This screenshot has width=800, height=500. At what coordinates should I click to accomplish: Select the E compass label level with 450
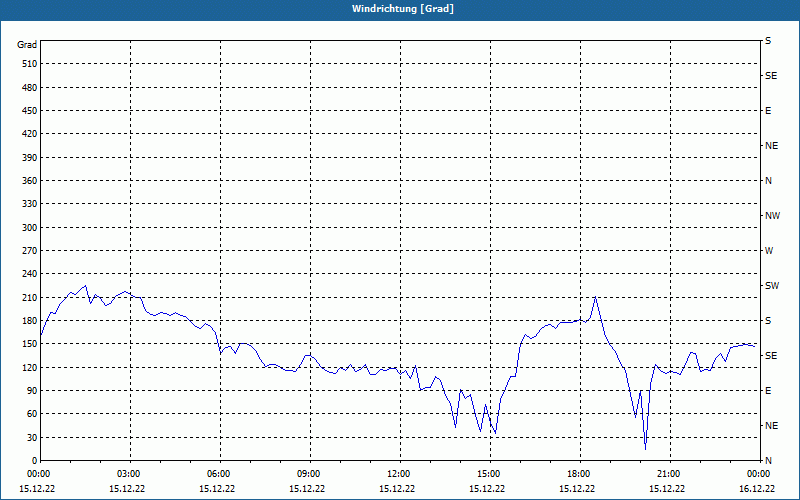[x=768, y=111]
